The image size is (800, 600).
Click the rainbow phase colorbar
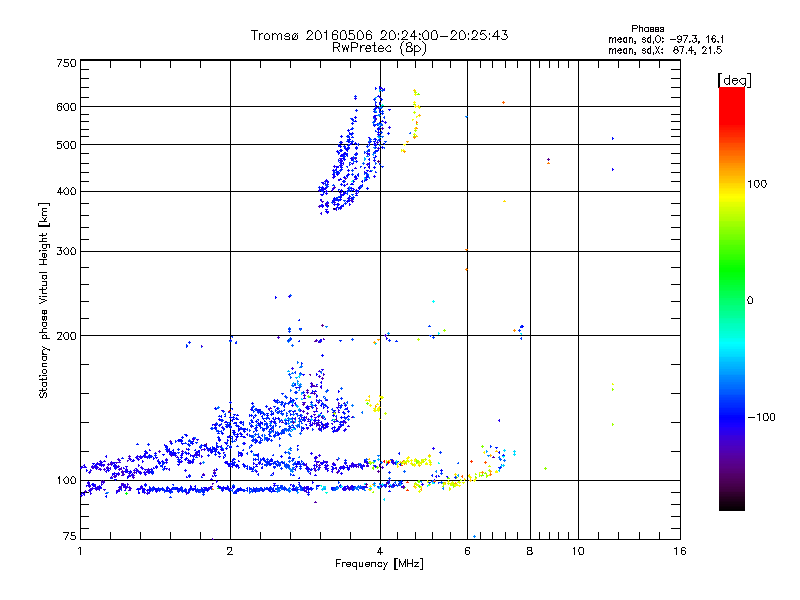click(732, 299)
